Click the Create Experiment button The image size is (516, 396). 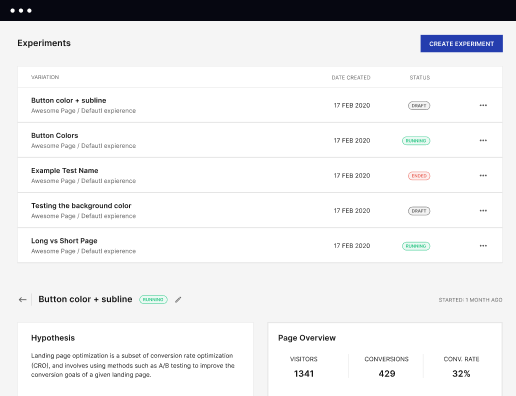[461, 44]
